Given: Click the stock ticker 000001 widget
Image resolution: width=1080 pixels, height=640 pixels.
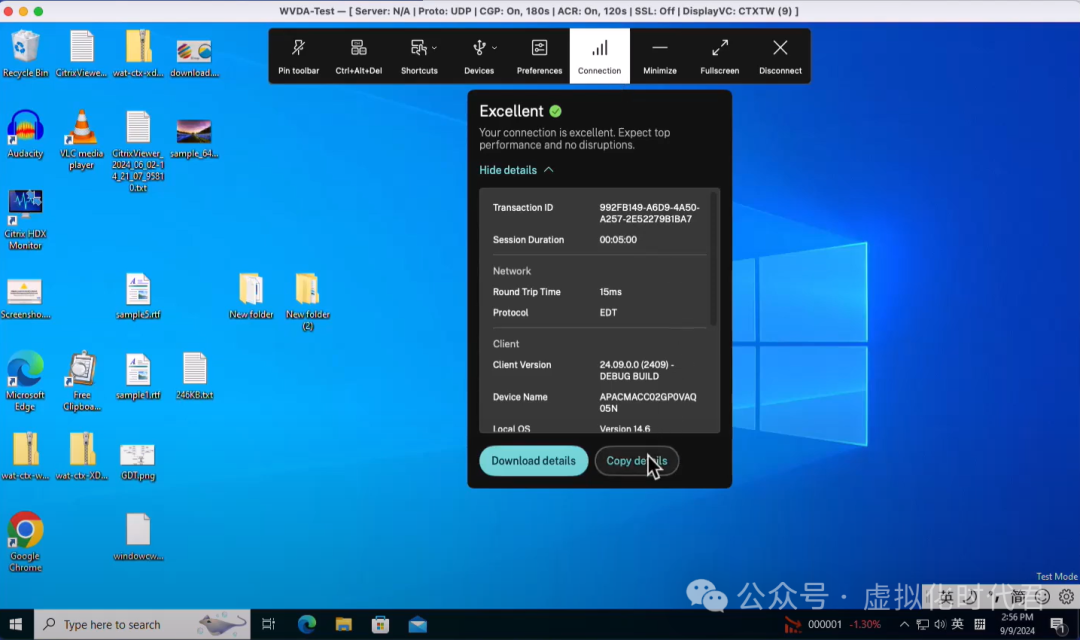Looking at the screenshot, I should point(832,624).
